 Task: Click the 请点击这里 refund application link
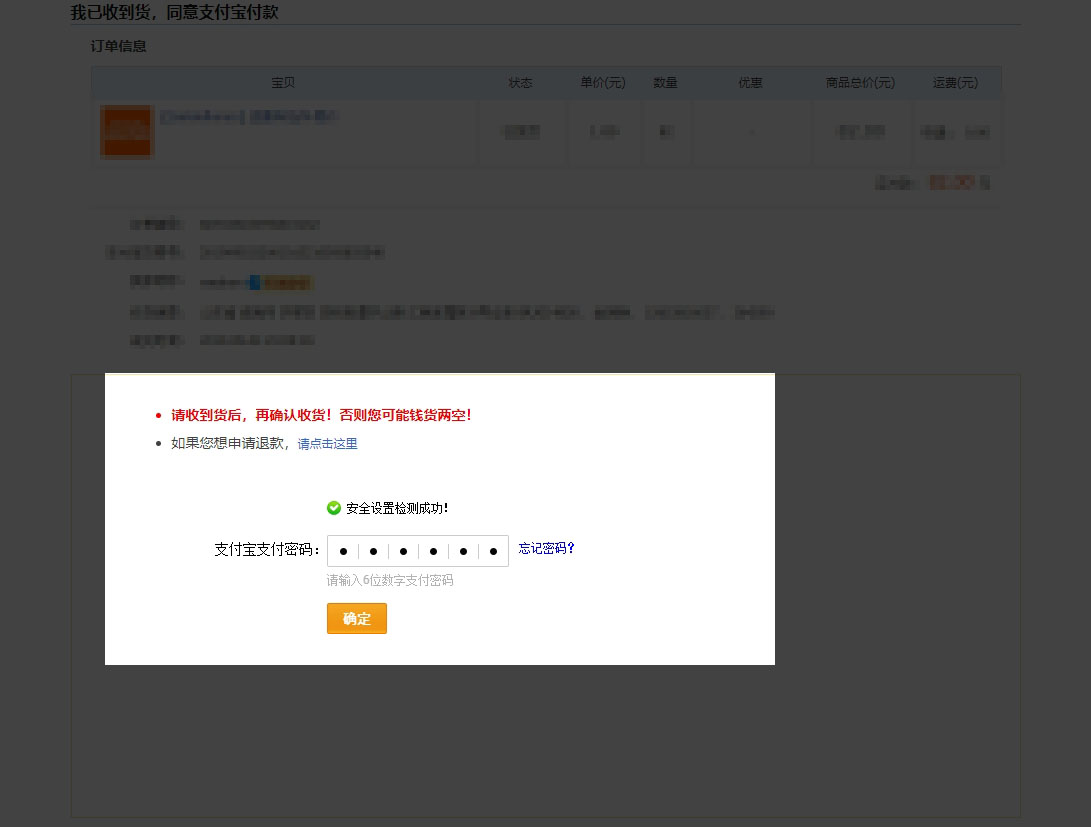[x=327, y=444]
